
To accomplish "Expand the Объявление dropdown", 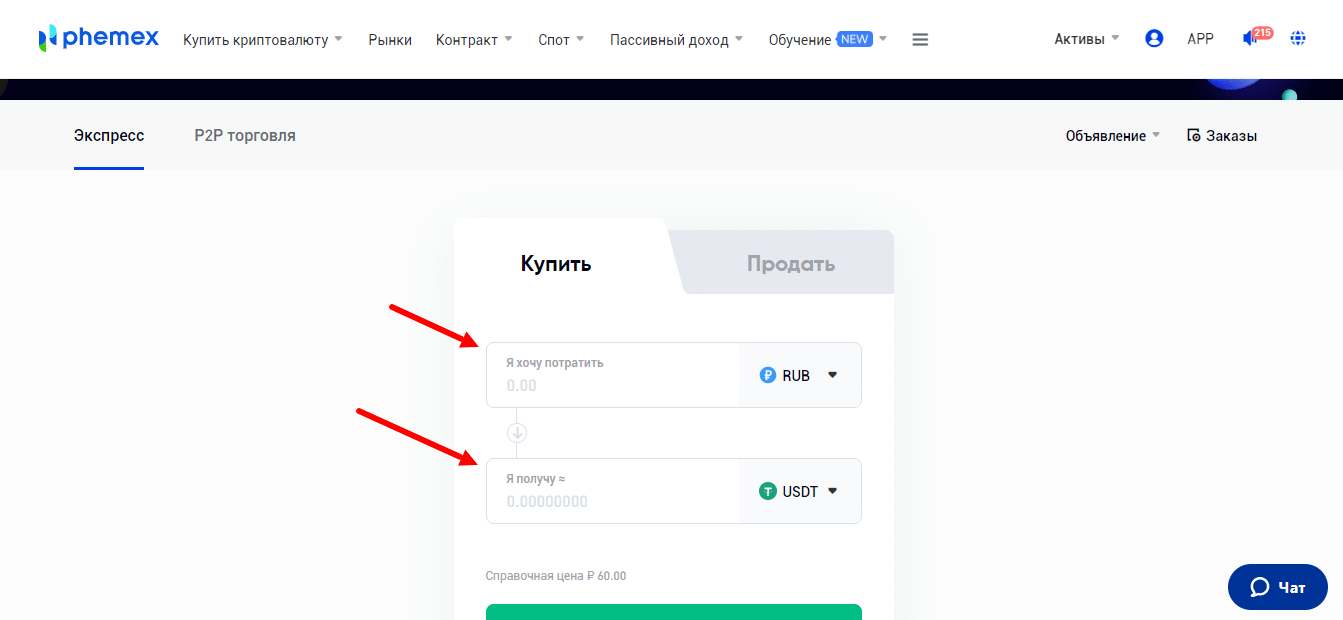I will click(1112, 136).
